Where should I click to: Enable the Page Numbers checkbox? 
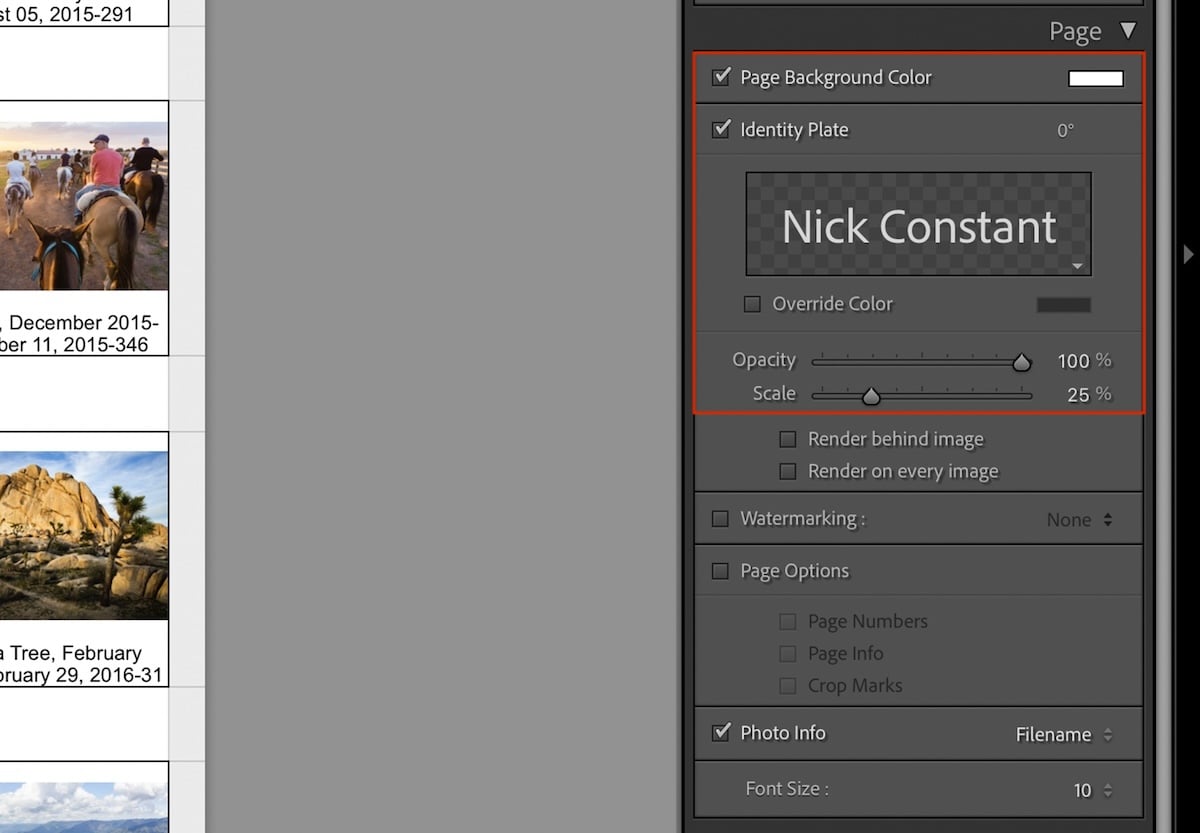pyautogui.click(x=788, y=621)
